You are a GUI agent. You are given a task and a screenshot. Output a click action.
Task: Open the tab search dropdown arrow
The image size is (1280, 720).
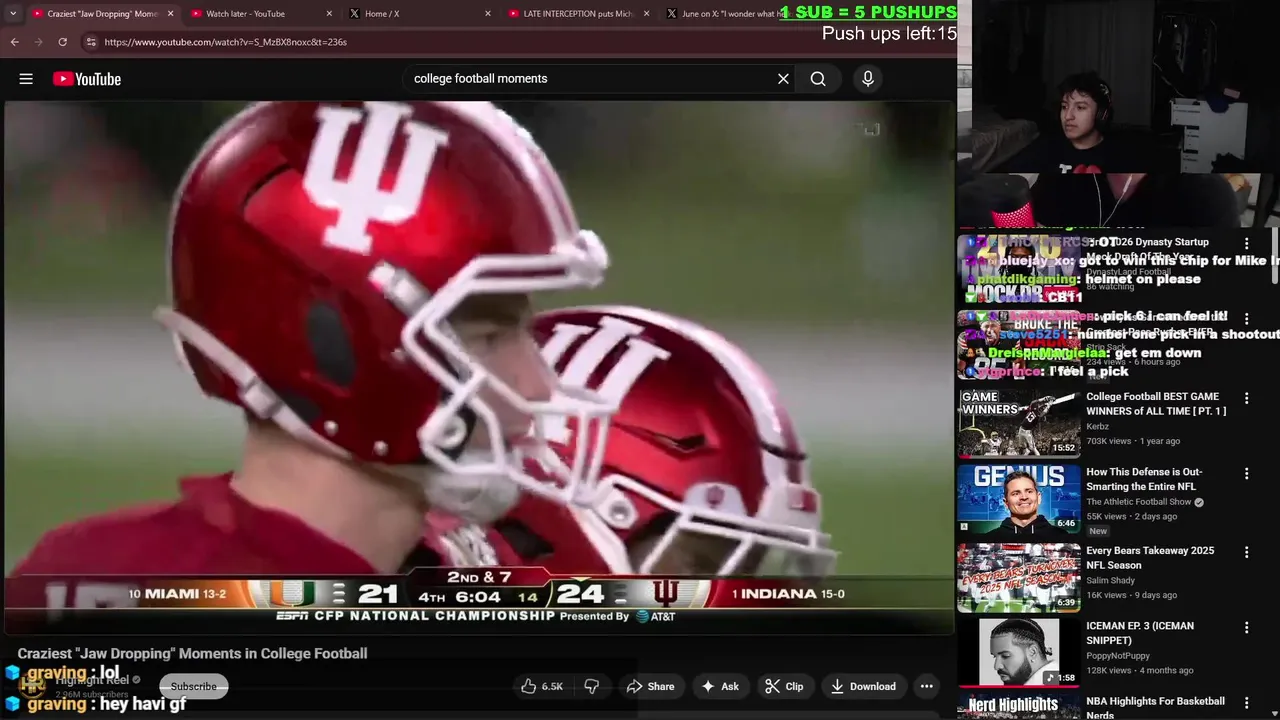[13, 14]
